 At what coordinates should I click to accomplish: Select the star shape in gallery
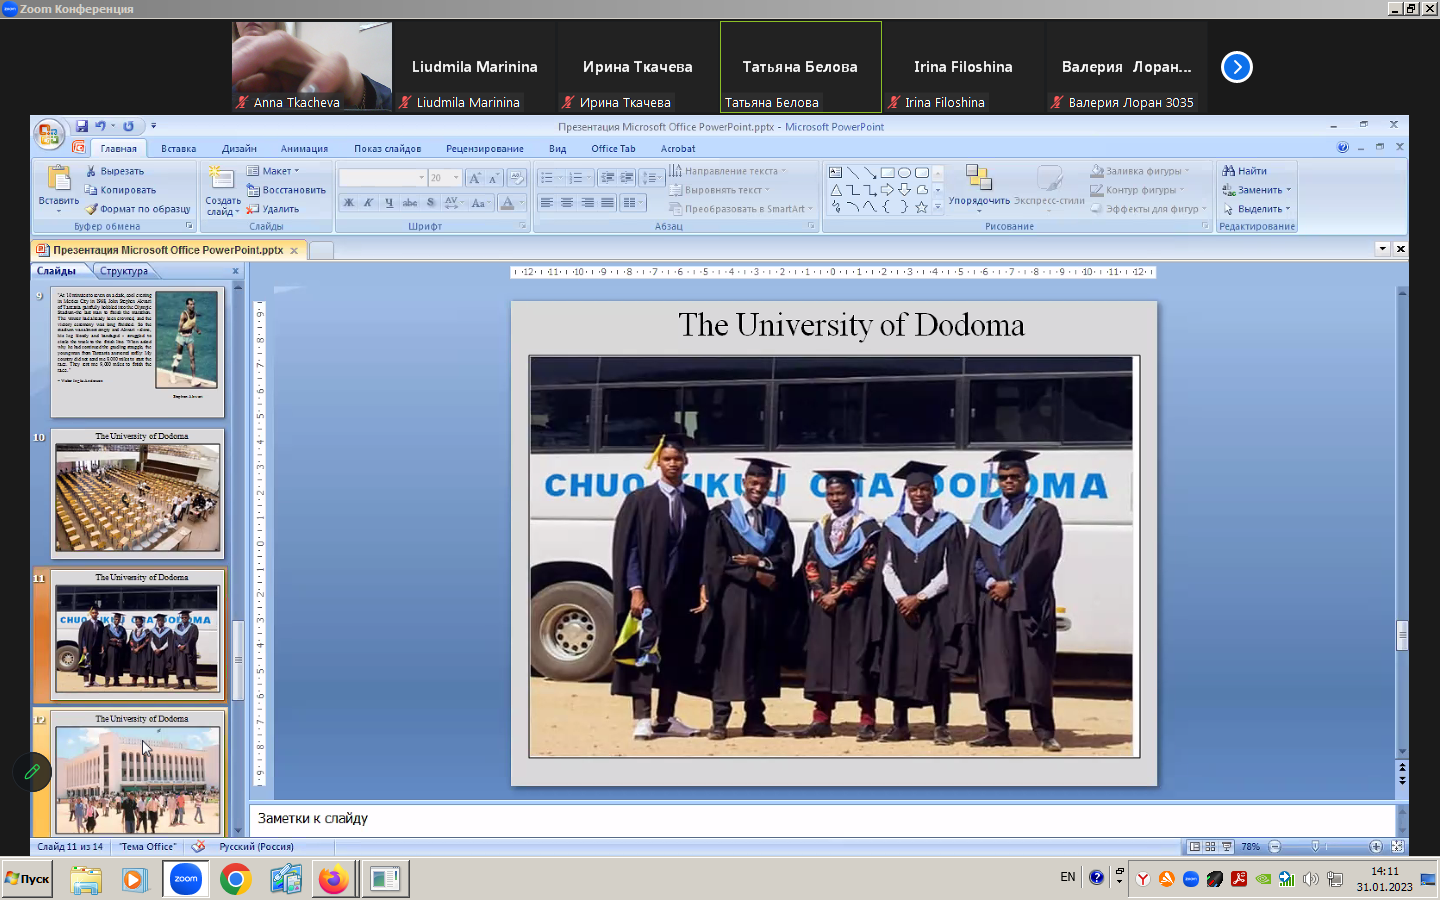point(921,207)
